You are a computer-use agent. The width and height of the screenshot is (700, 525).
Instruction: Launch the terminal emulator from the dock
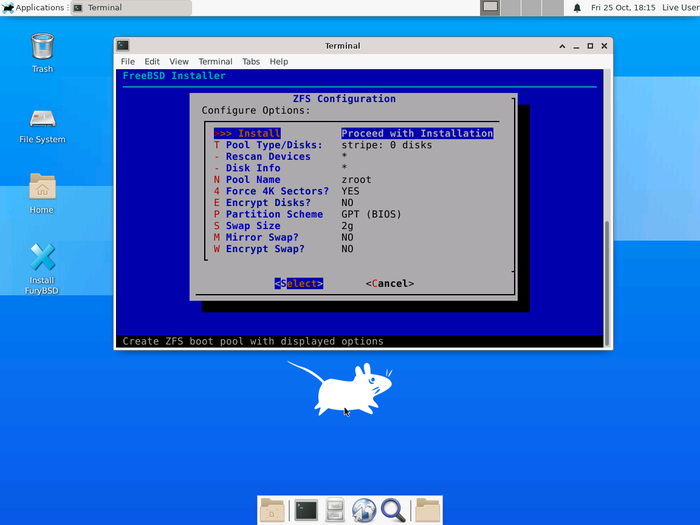306,510
